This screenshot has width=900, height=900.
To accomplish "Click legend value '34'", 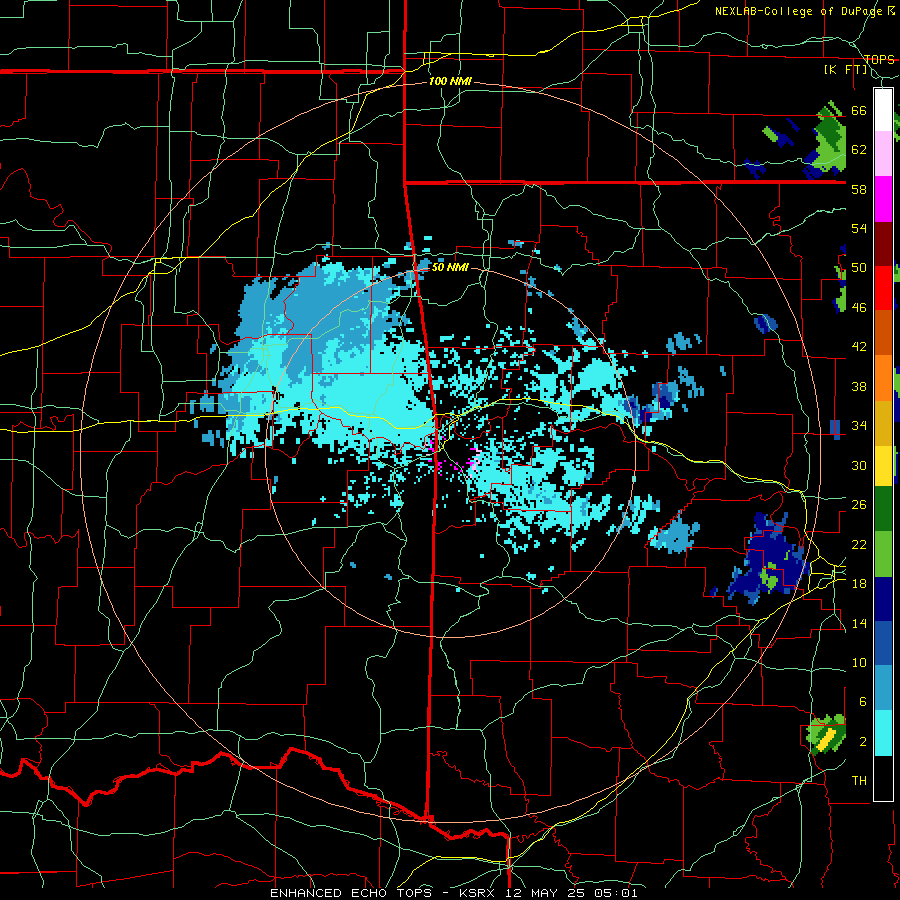I will tap(859, 425).
